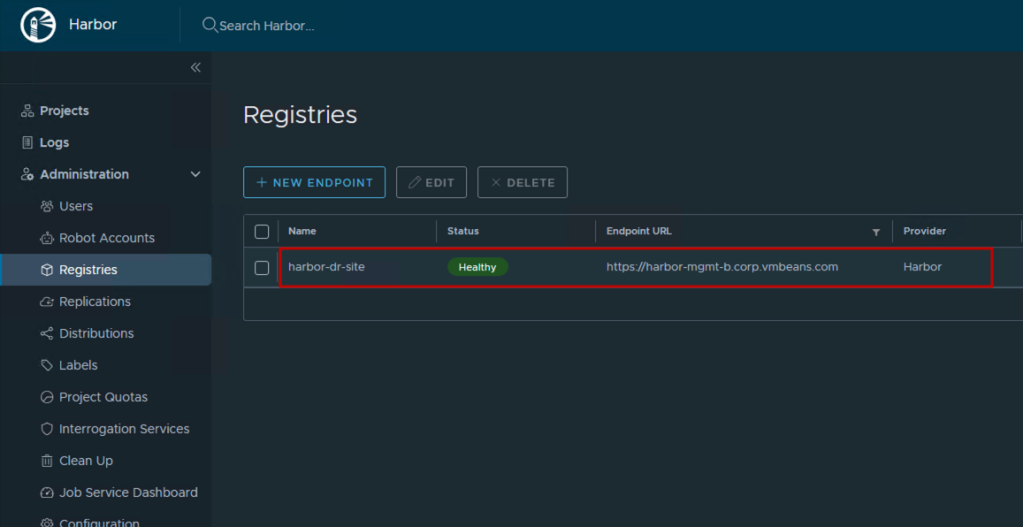Click the Harbor title in header
The image size is (1023, 527).
93,25
